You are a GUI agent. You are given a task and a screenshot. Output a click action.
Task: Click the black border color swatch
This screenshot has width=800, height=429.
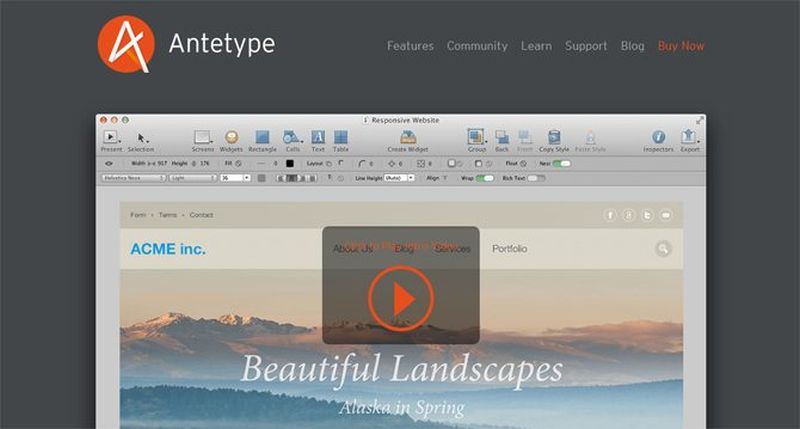(x=290, y=164)
